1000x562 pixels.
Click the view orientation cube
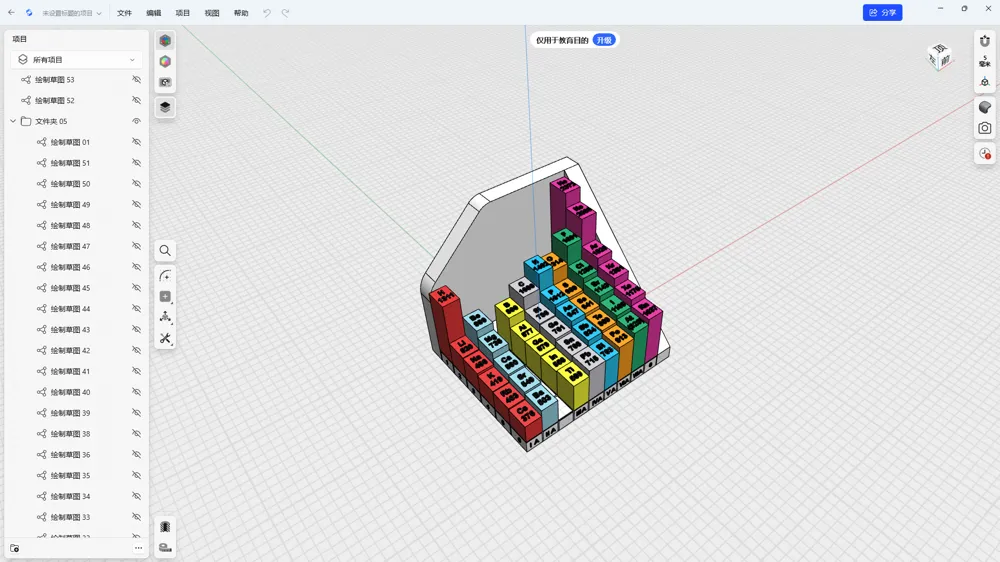939,57
